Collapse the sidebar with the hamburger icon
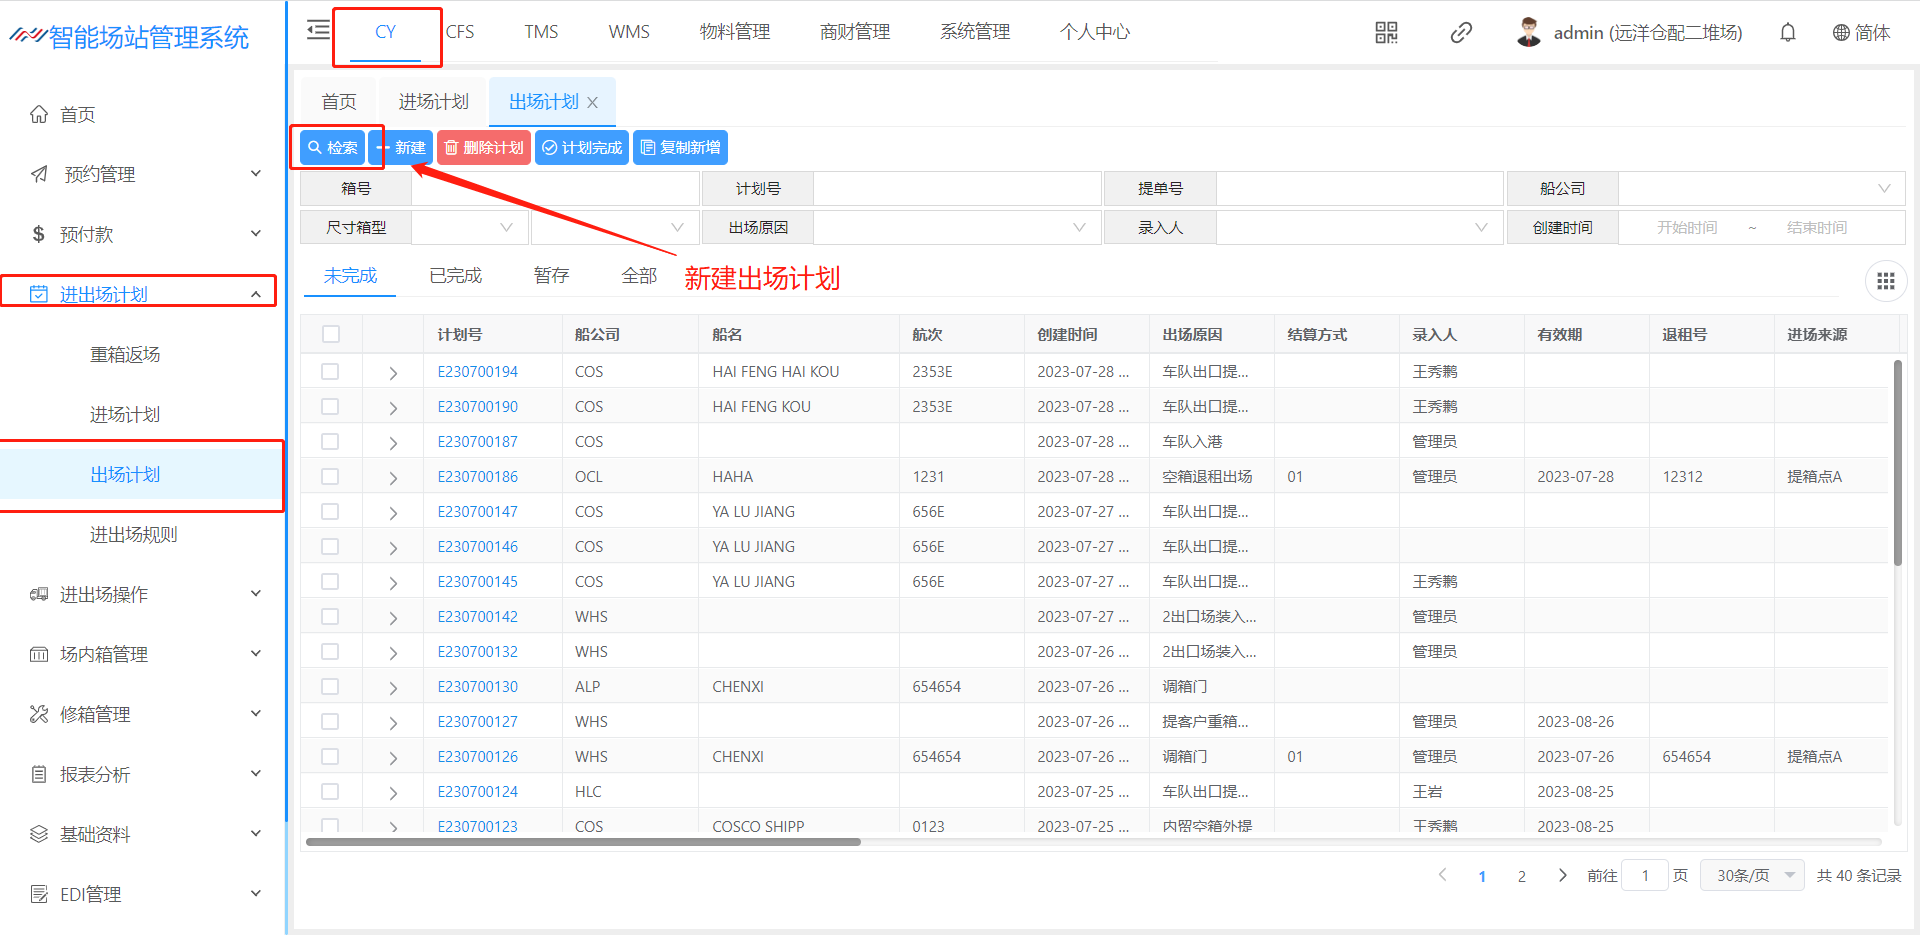Screen dimensions: 1920x935 (318, 30)
